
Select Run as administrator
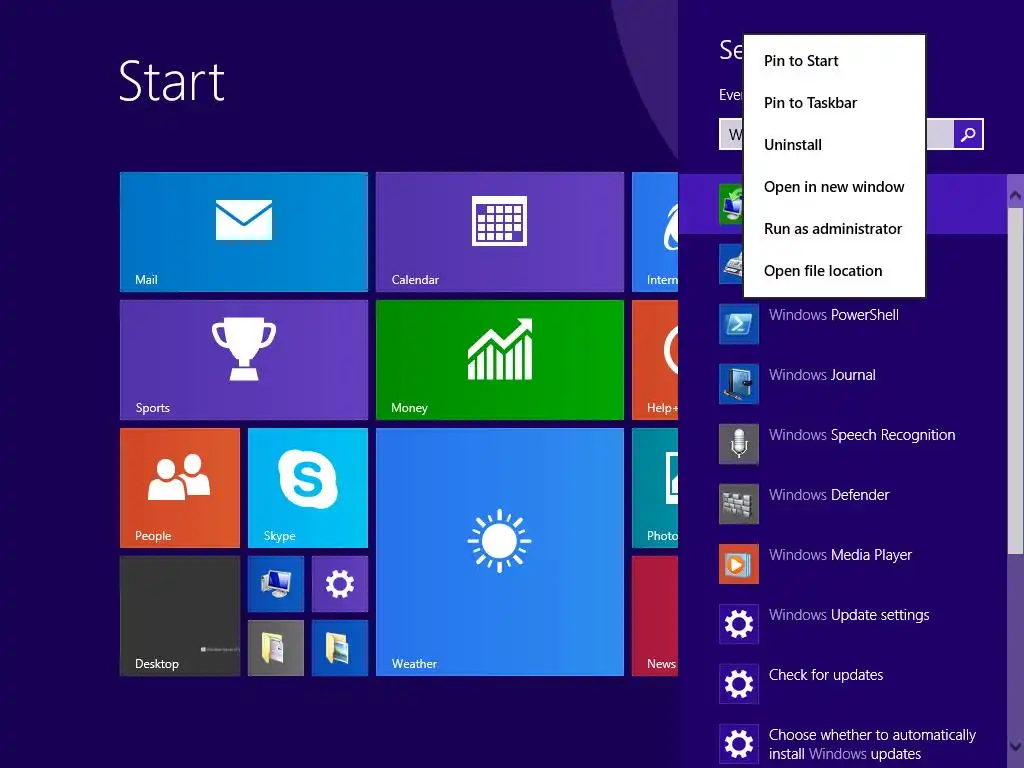click(835, 229)
